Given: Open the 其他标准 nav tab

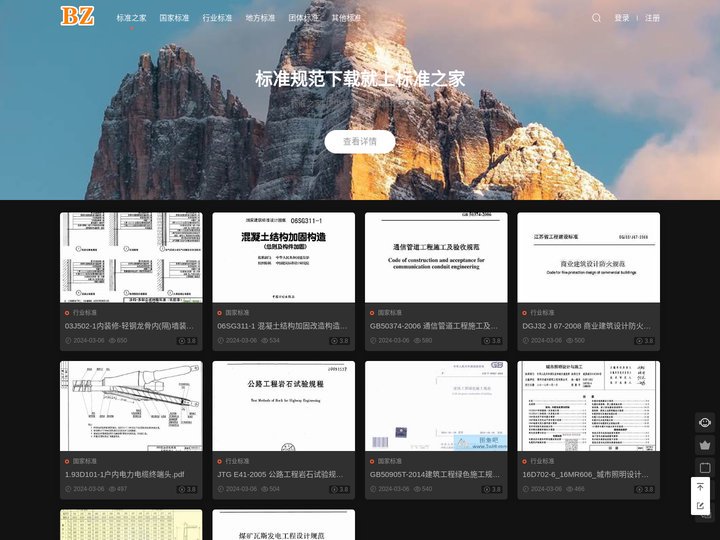Looking at the screenshot, I should 346,18.
